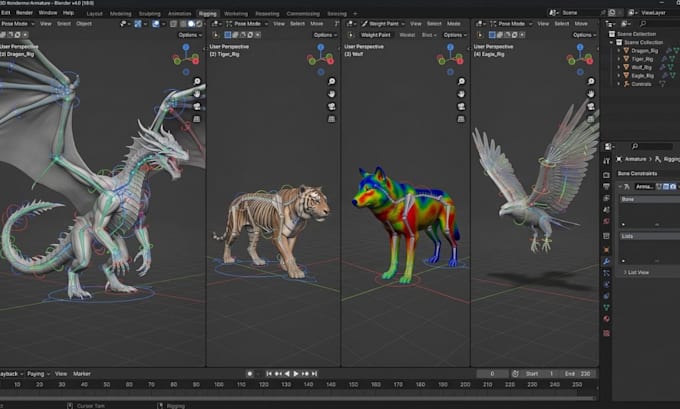
Task: Toggle blue constraint visibility icon beside Arma... field
Action: (666, 187)
